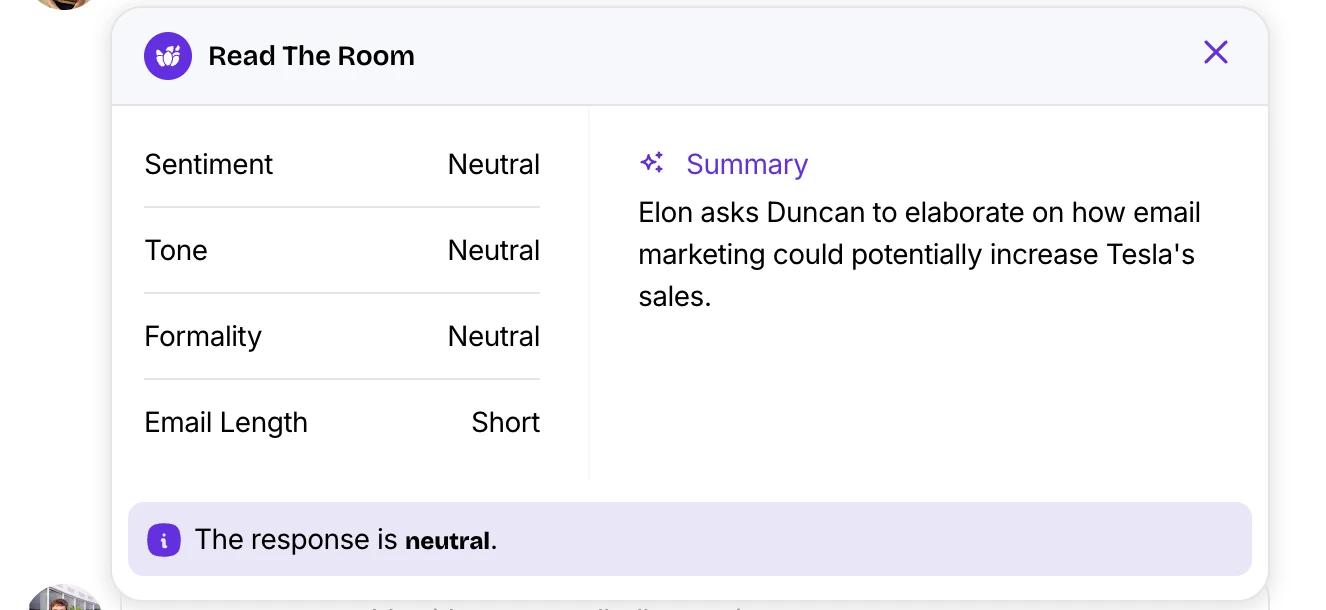
Task: Click the Tone label
Action: click(x=176, y=250)
